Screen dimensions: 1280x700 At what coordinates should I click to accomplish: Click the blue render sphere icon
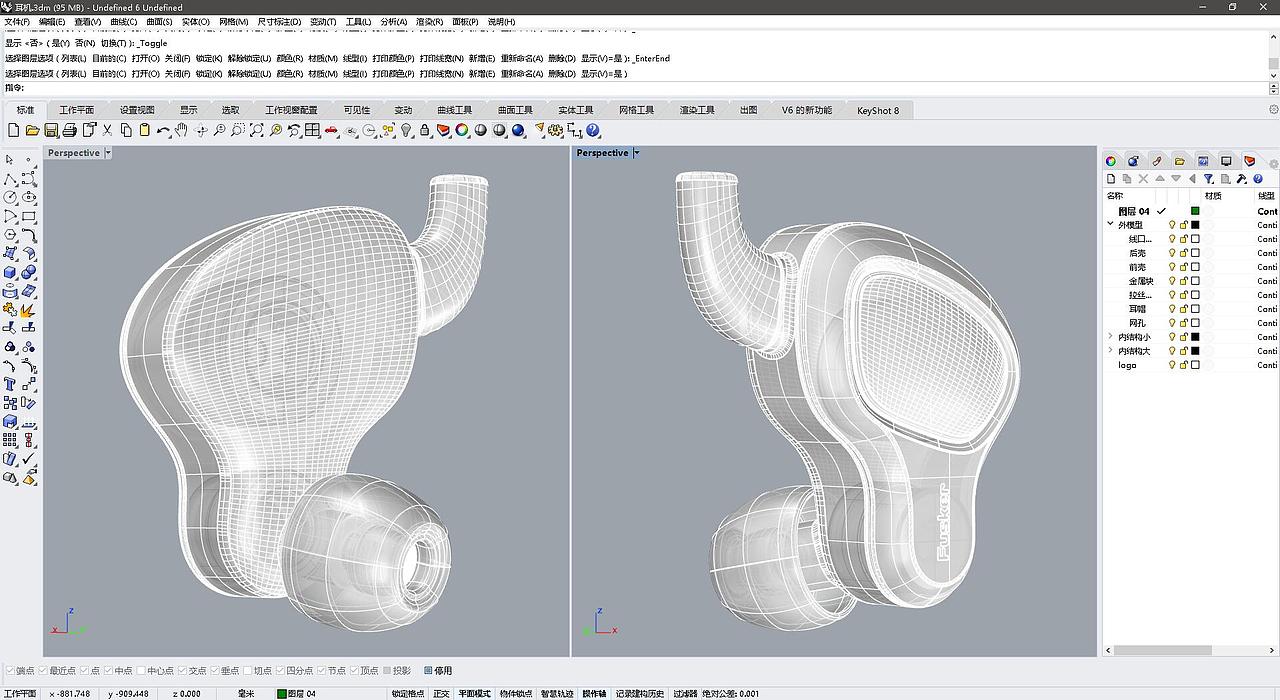click(x=518, y=130)
